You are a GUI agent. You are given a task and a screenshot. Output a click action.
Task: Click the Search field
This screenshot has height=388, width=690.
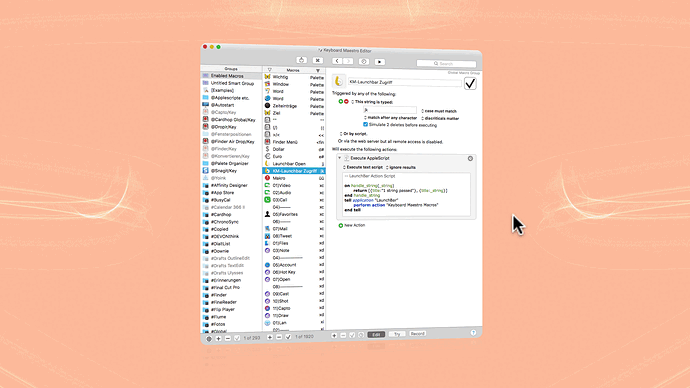coord(446,64)
